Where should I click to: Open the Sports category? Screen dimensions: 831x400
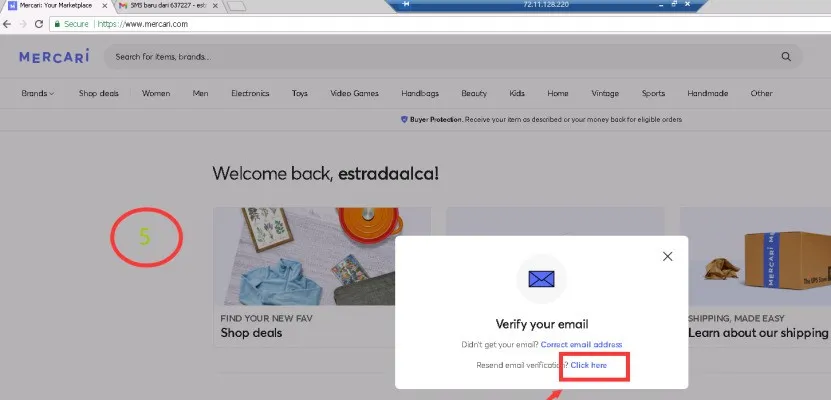tap(653, 93)
